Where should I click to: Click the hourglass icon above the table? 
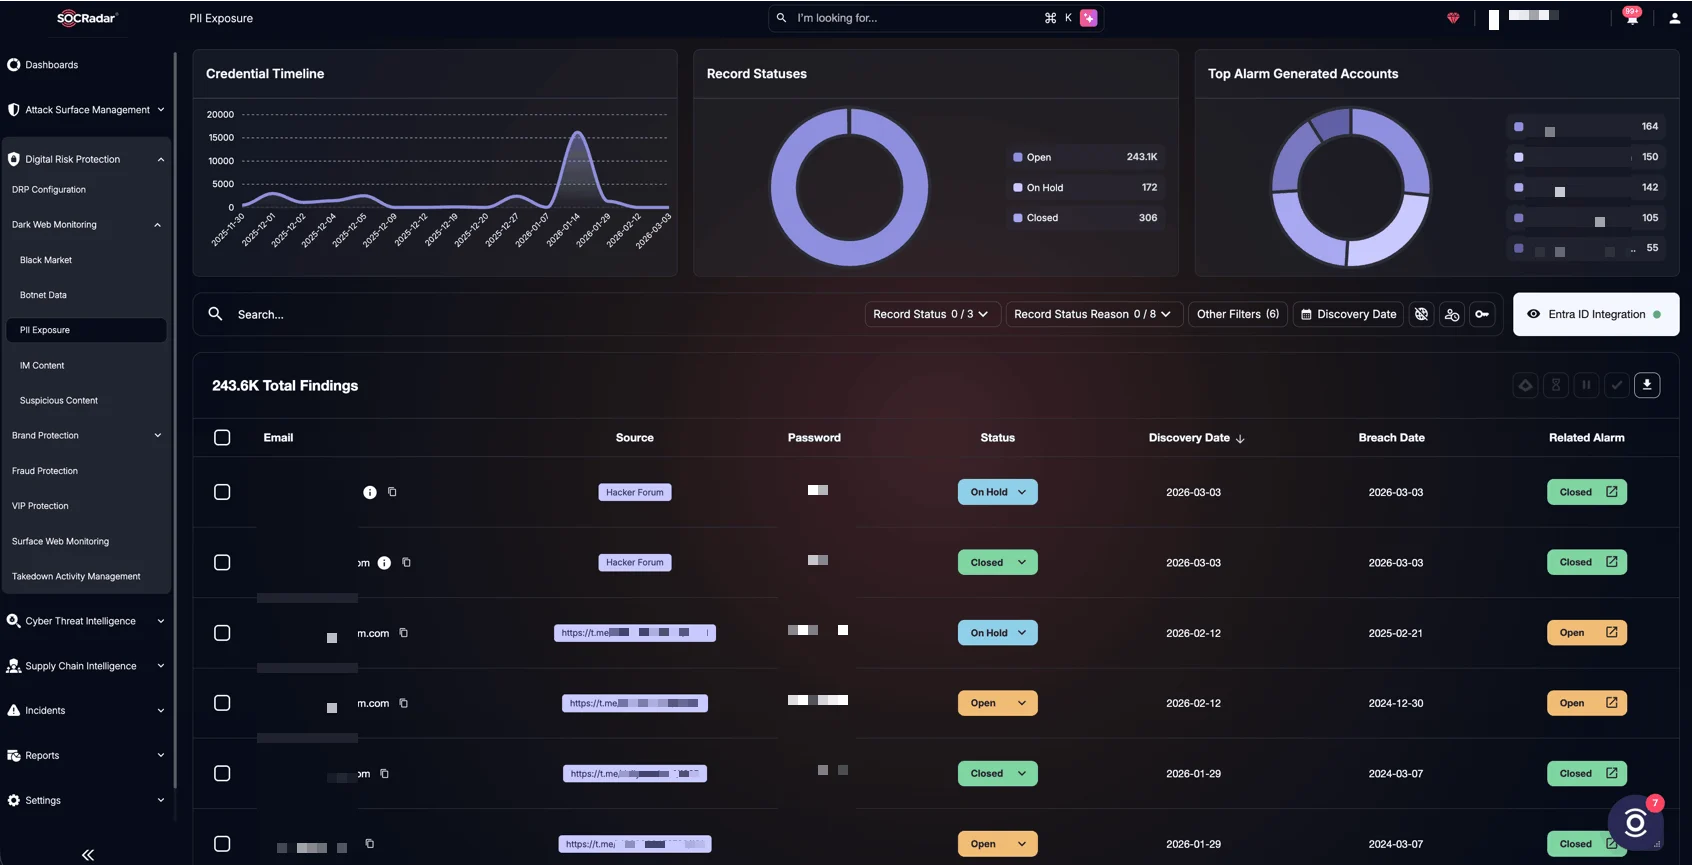(1556, 385)
